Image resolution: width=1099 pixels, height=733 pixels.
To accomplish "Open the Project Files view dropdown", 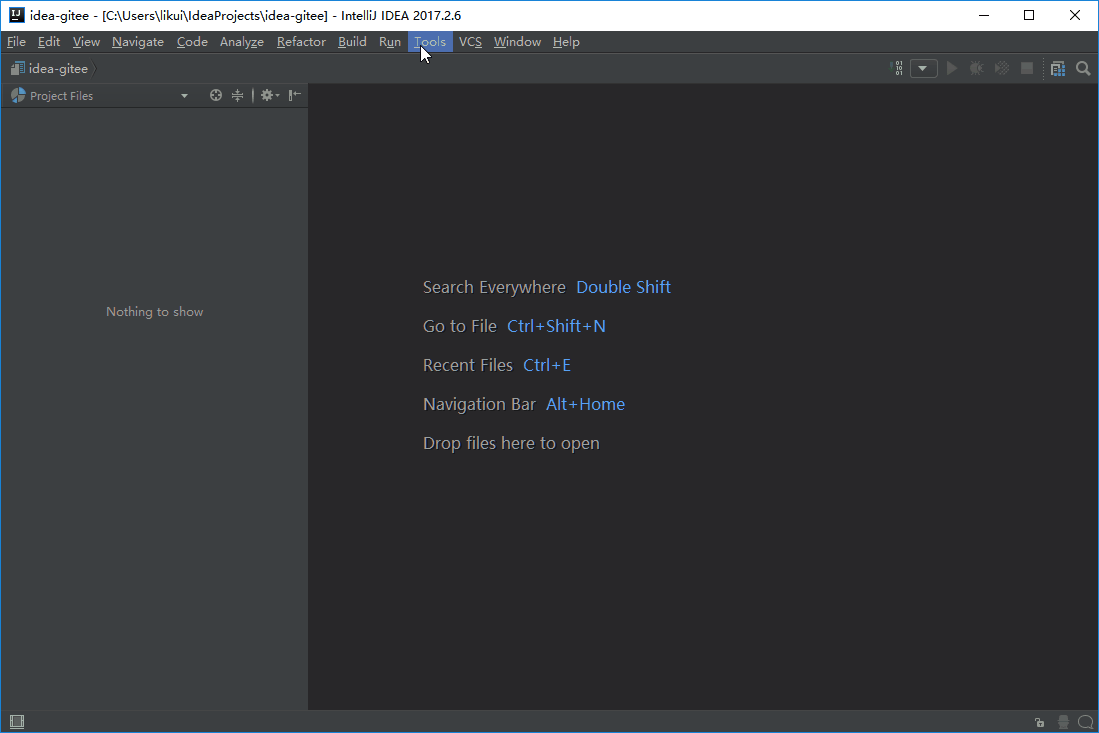I will [184, 96].
